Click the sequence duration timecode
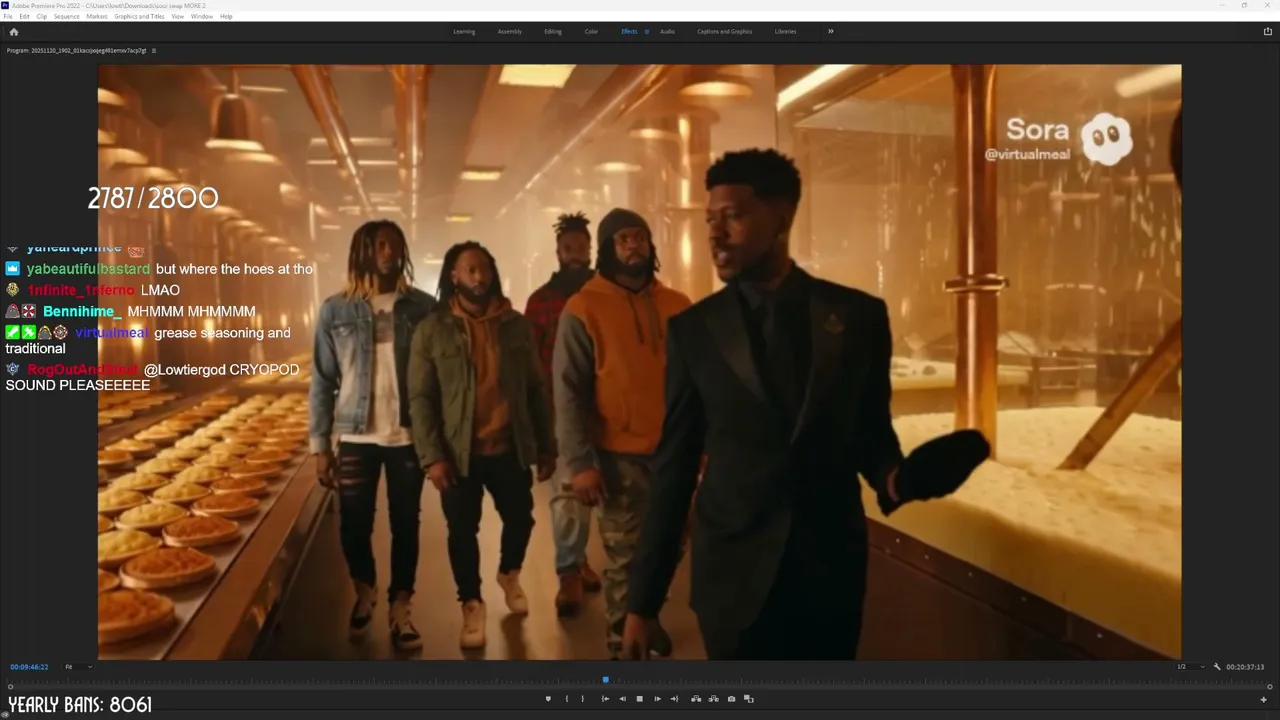 (1245, 667)
